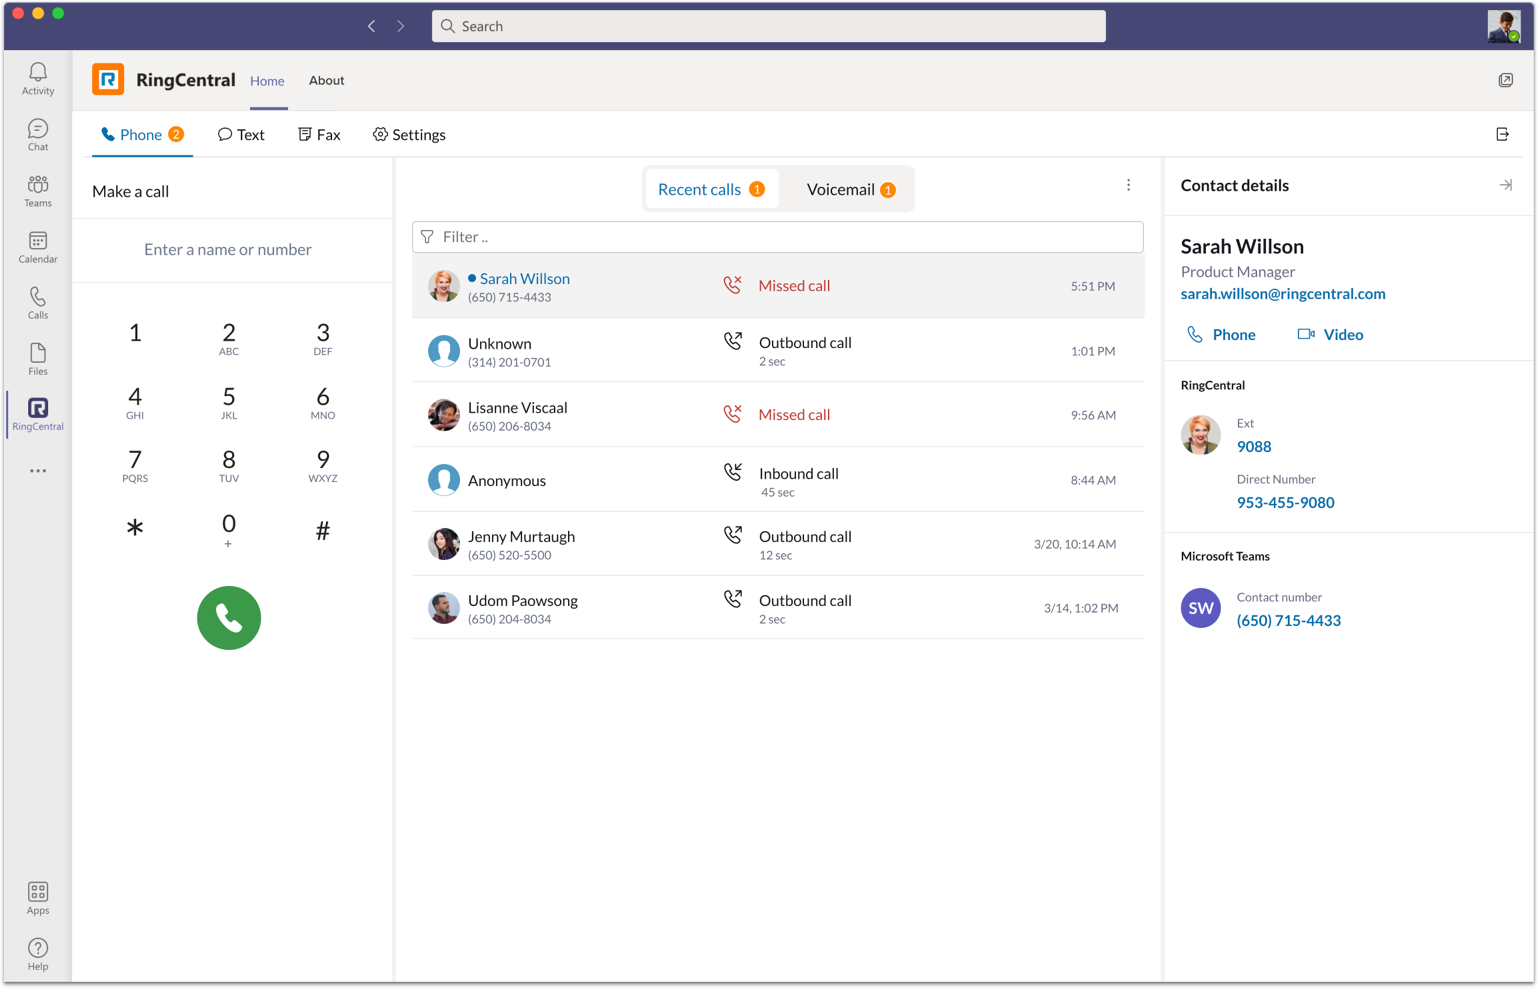Open the recent calls more options menu
Image resolution: width=1539 pixels, height=990 pixels.
pos(1128,185)
